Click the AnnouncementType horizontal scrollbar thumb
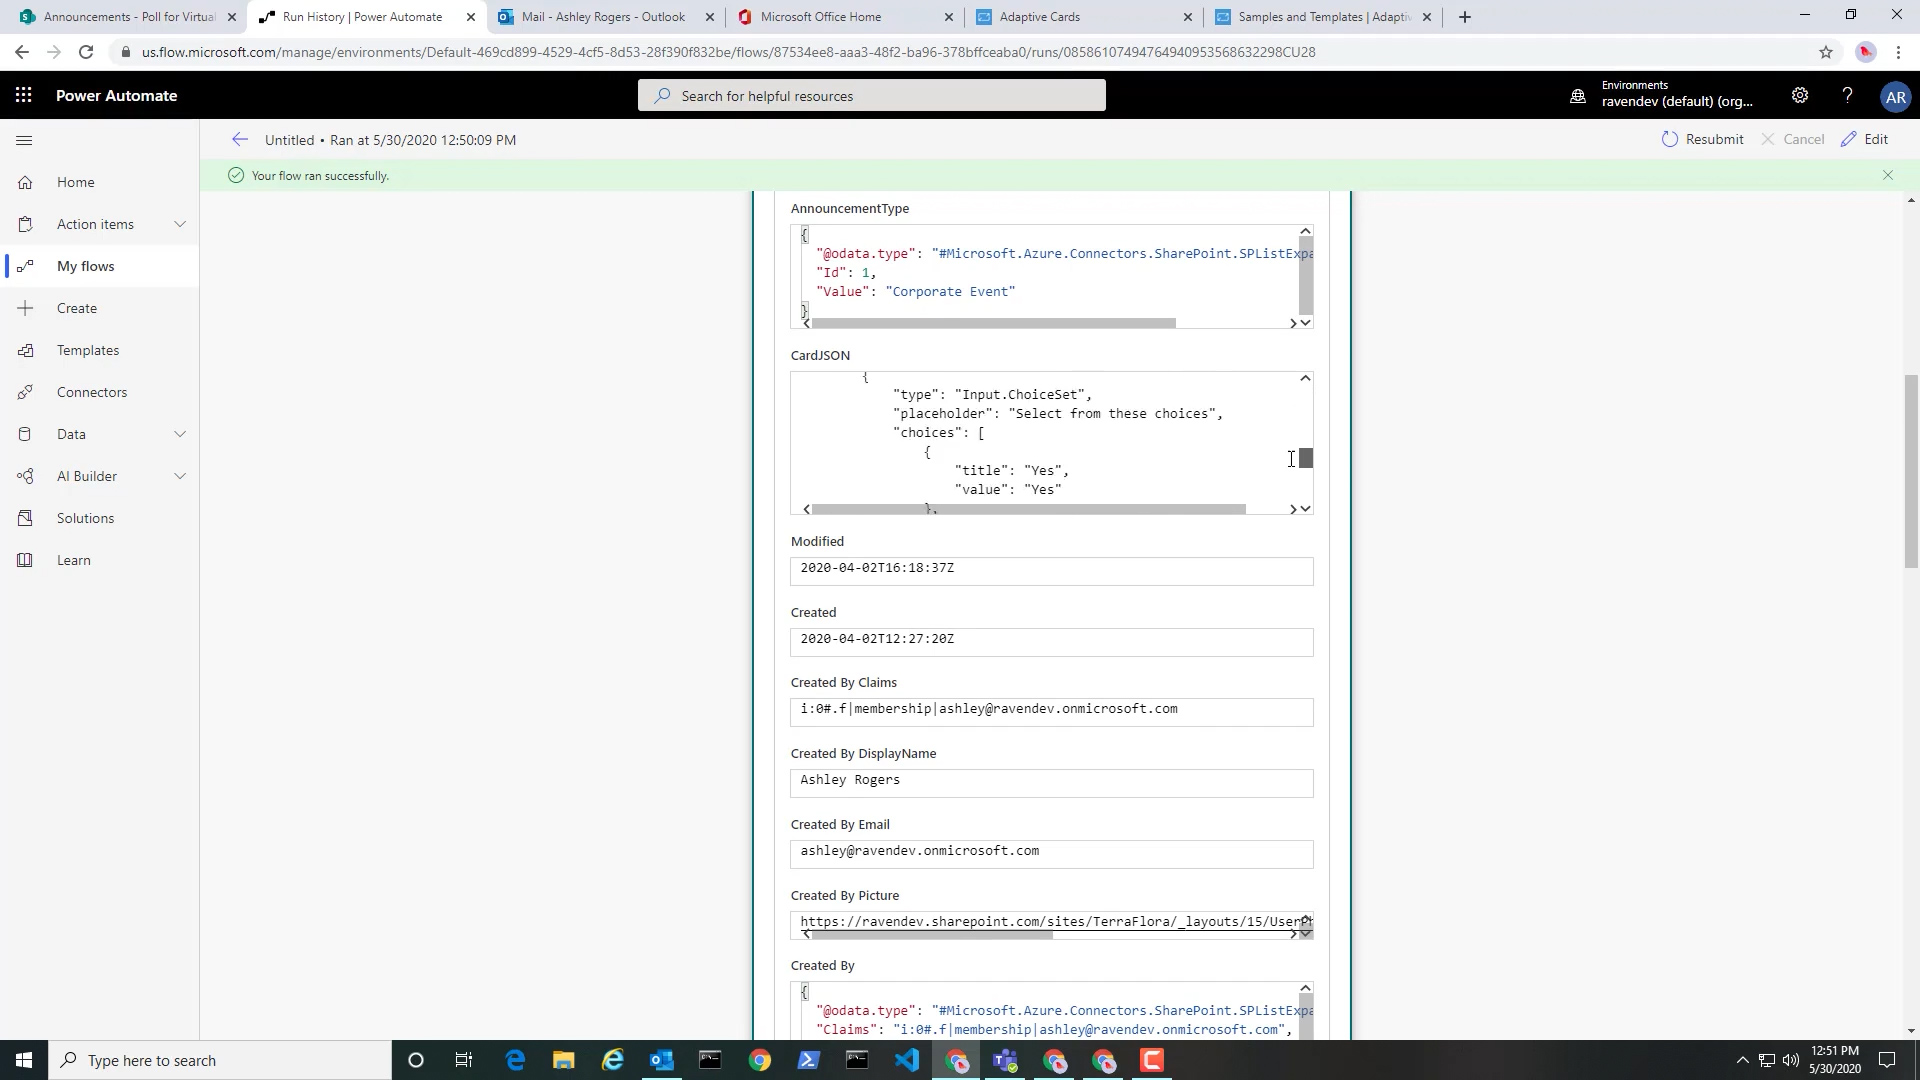 994,323
